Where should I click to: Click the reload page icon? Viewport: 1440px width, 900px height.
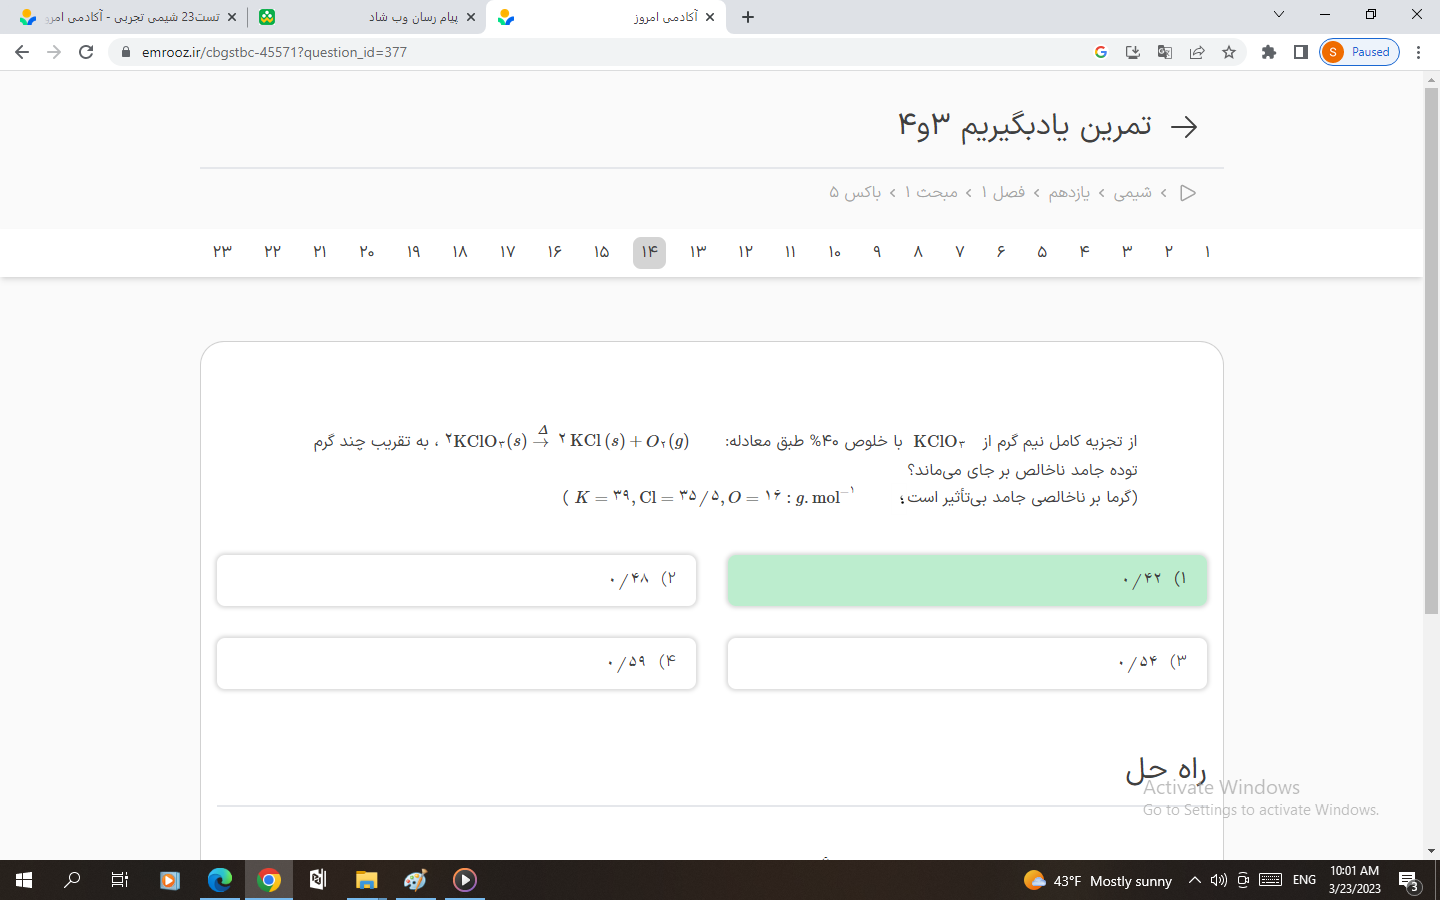(x=86, y=52)
